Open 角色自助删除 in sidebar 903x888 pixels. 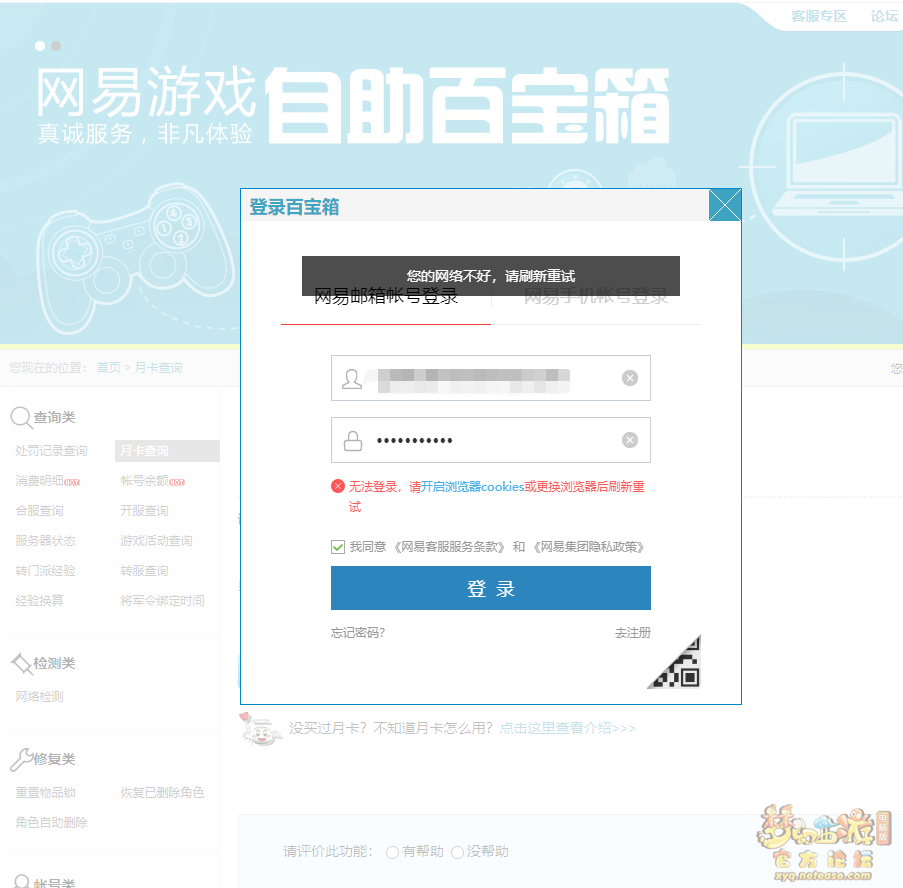pyautogui.click(x=51, y=822)
